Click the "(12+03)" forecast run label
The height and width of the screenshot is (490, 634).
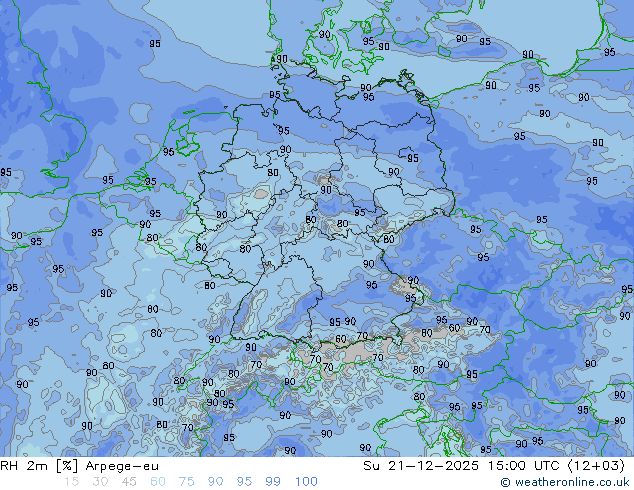[x=596, y=466]
